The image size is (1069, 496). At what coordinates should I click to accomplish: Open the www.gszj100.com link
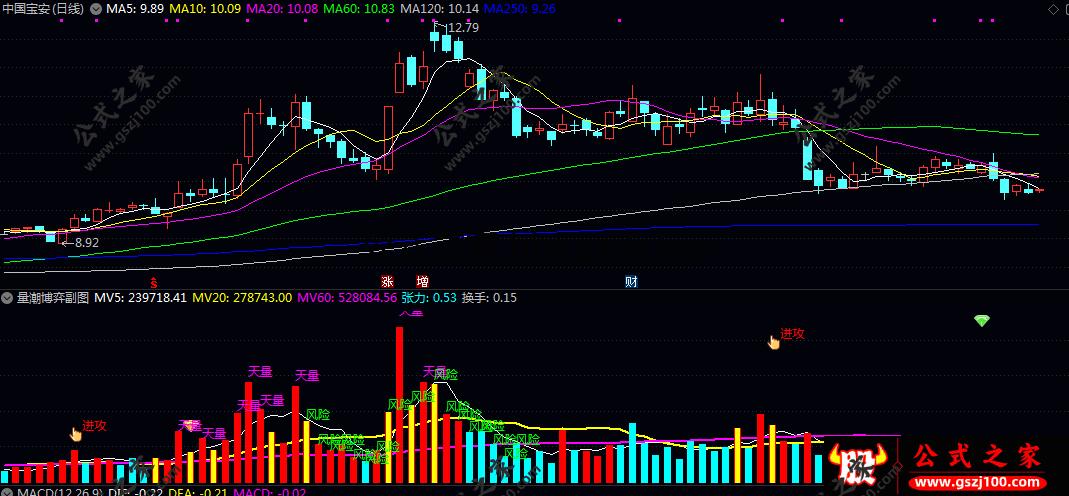pyautogui.click(x=980, y=483)
